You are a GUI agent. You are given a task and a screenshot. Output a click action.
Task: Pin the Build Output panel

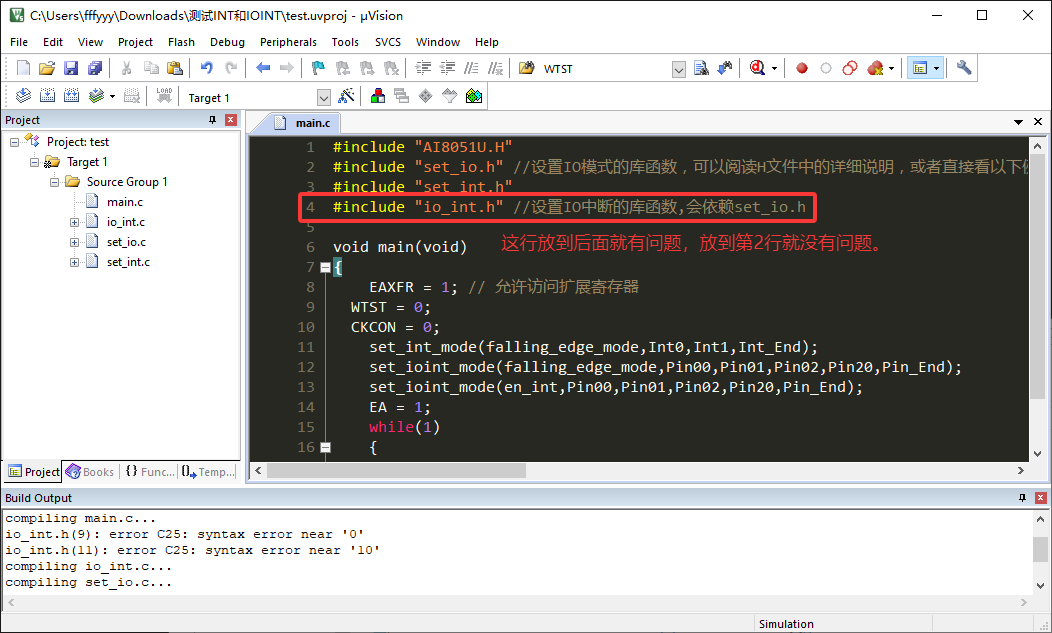(x=1022, y=497)
